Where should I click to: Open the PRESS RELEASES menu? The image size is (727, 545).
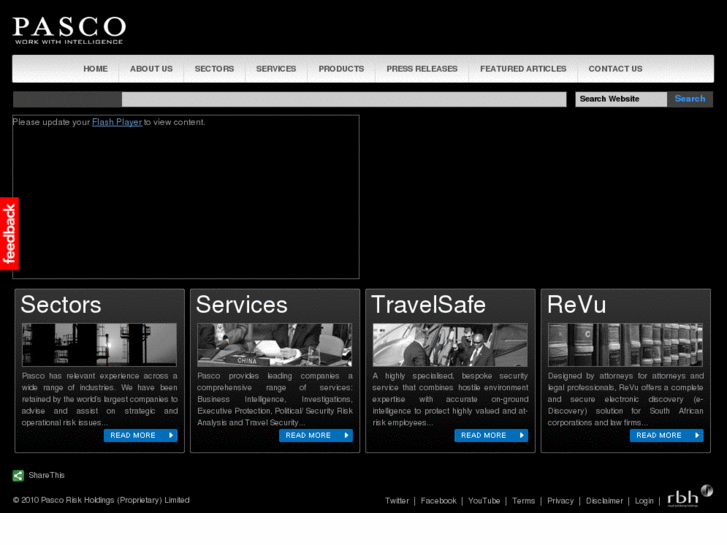pyautogui.click(x=422, y=69)
